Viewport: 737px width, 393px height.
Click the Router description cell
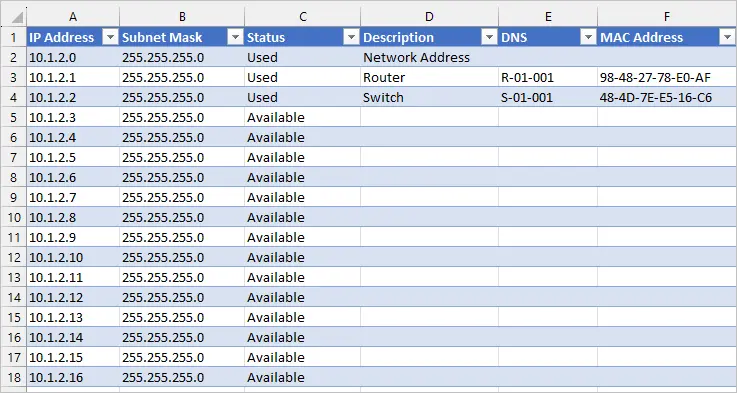(x=429, y=77)
